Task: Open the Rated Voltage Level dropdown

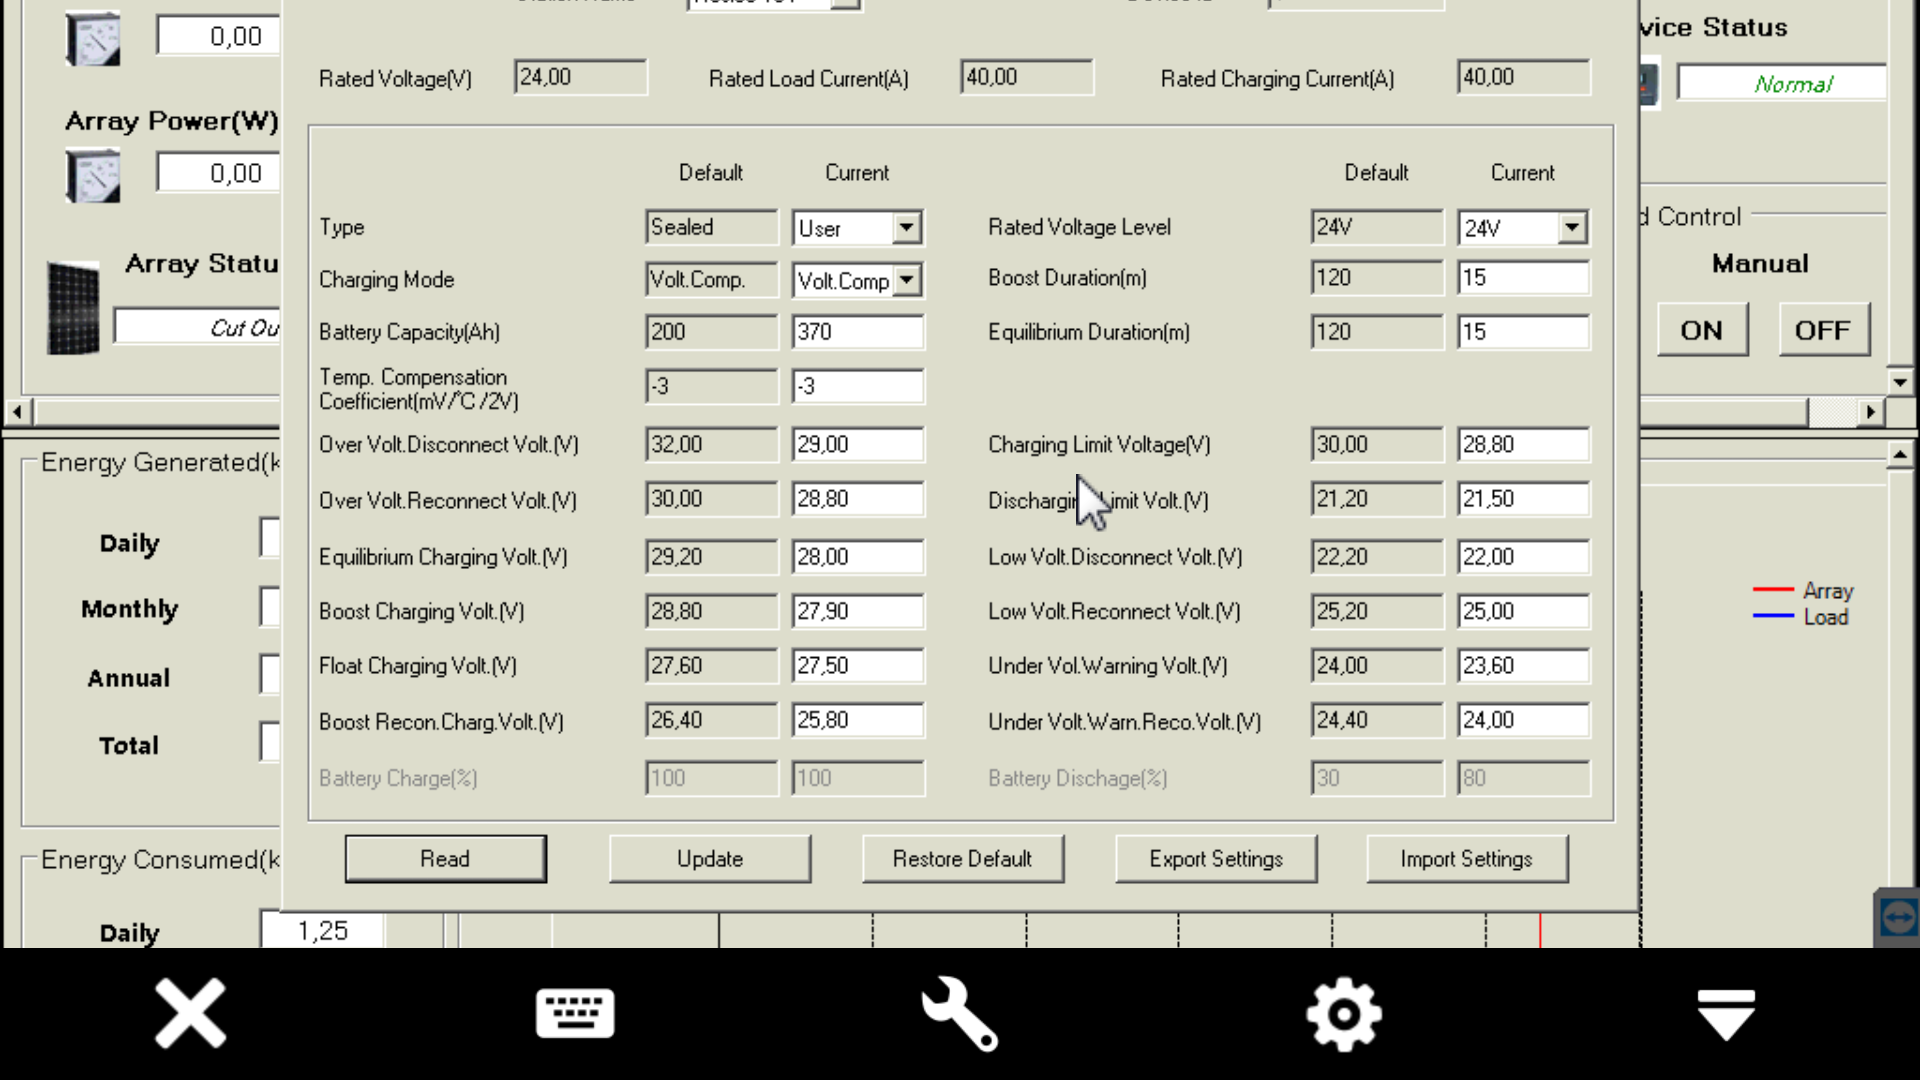Action: click(1572, 228)
